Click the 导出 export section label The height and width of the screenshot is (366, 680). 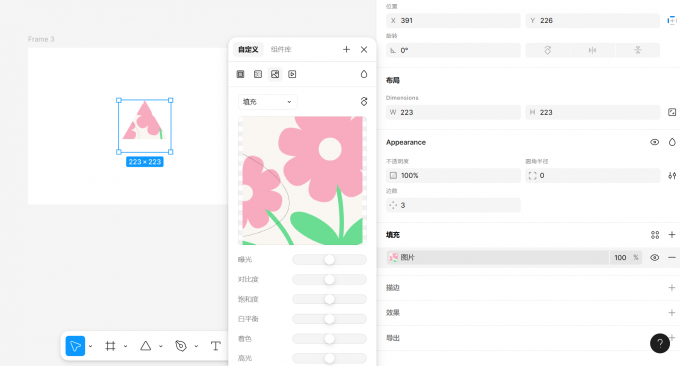[393, 338]
